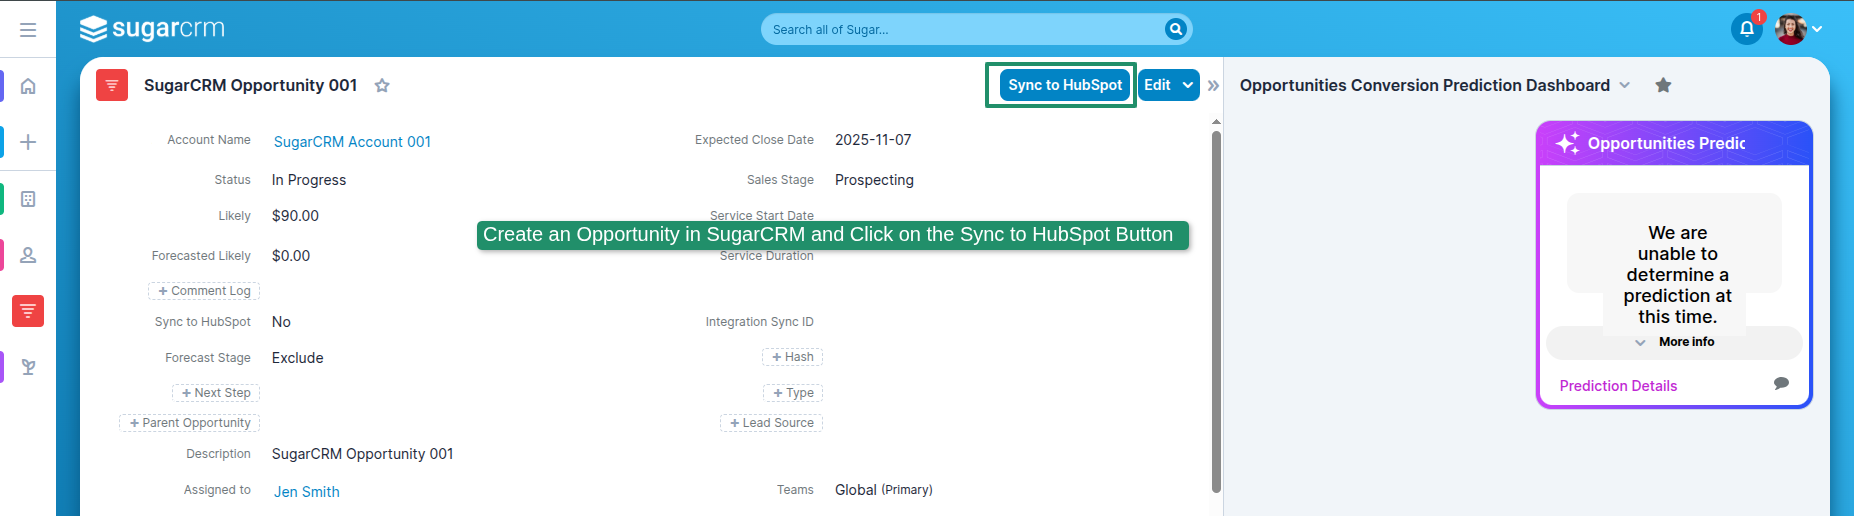Click the search magnifier icon

tap(1176, 29)
